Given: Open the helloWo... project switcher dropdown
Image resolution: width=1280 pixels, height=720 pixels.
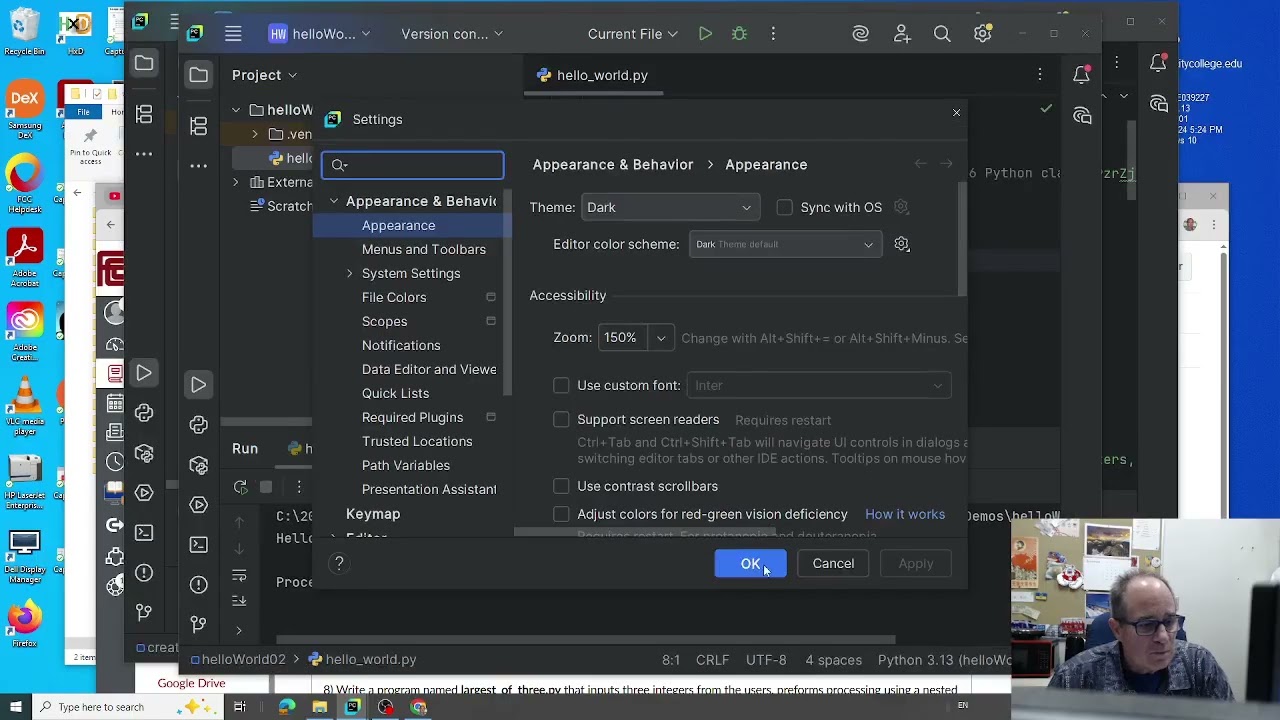Looking at the screenshot, I should pyautogui.click(x=319, y=34).
